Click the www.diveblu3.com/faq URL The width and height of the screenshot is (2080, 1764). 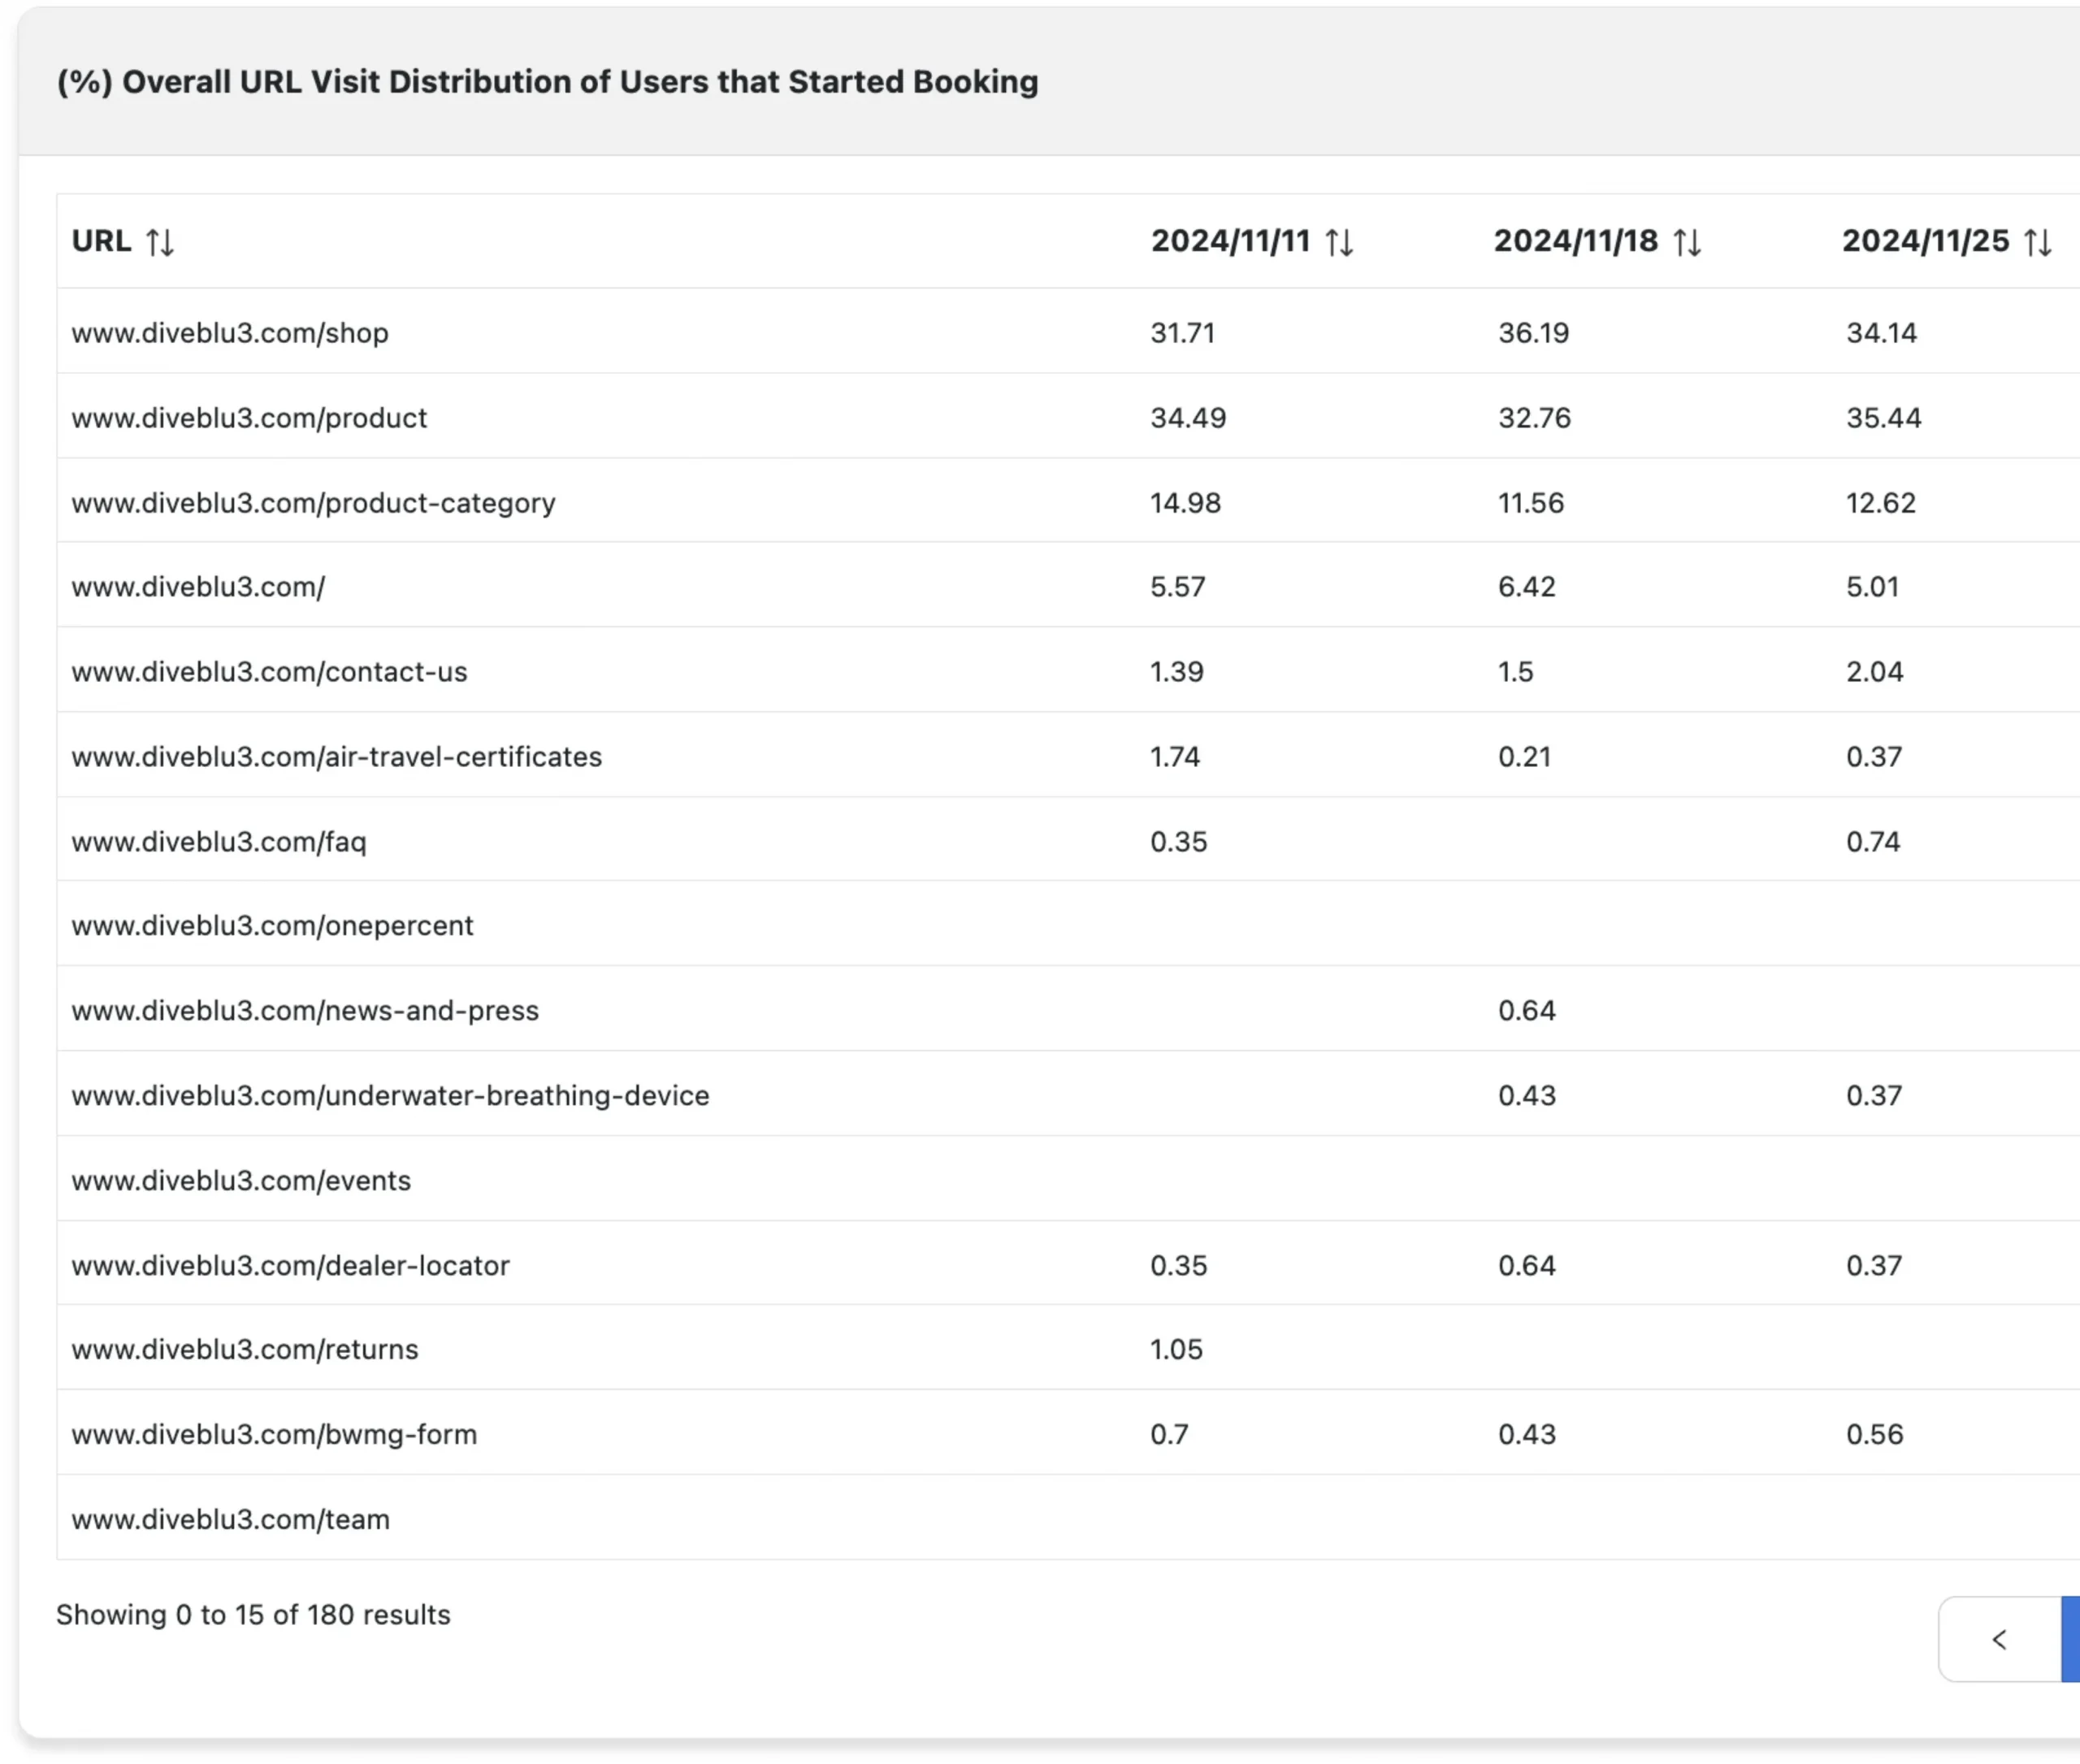coord(219,842)
